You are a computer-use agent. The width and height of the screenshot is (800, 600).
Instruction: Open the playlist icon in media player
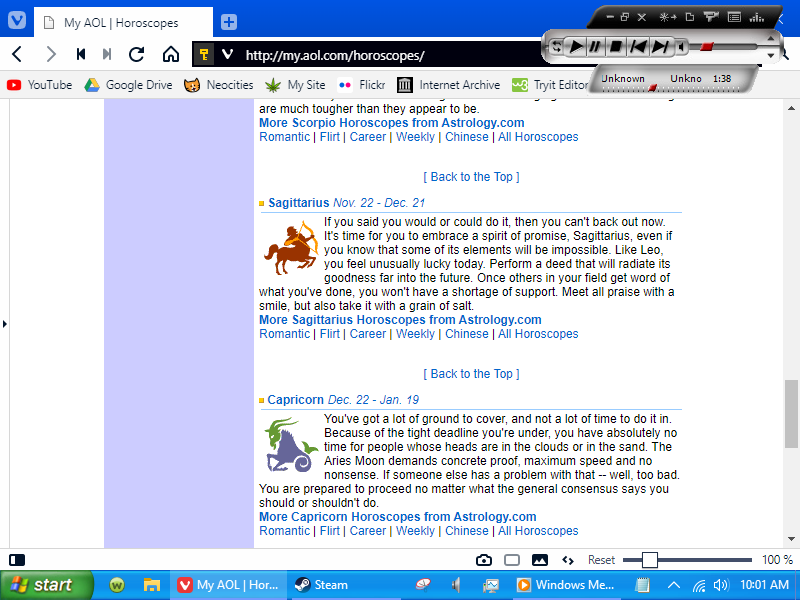point(734,17)
